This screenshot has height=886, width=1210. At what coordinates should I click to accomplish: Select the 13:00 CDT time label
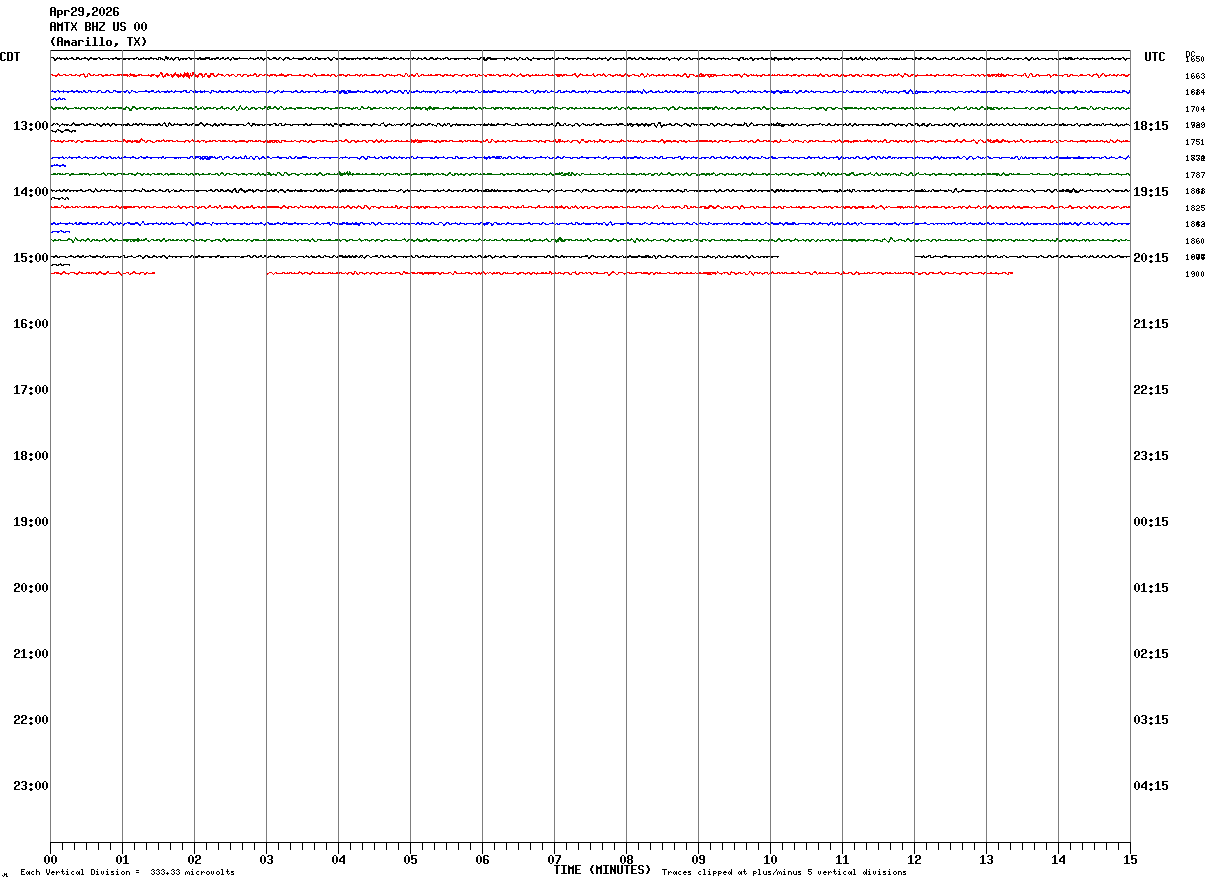point(31,126)
